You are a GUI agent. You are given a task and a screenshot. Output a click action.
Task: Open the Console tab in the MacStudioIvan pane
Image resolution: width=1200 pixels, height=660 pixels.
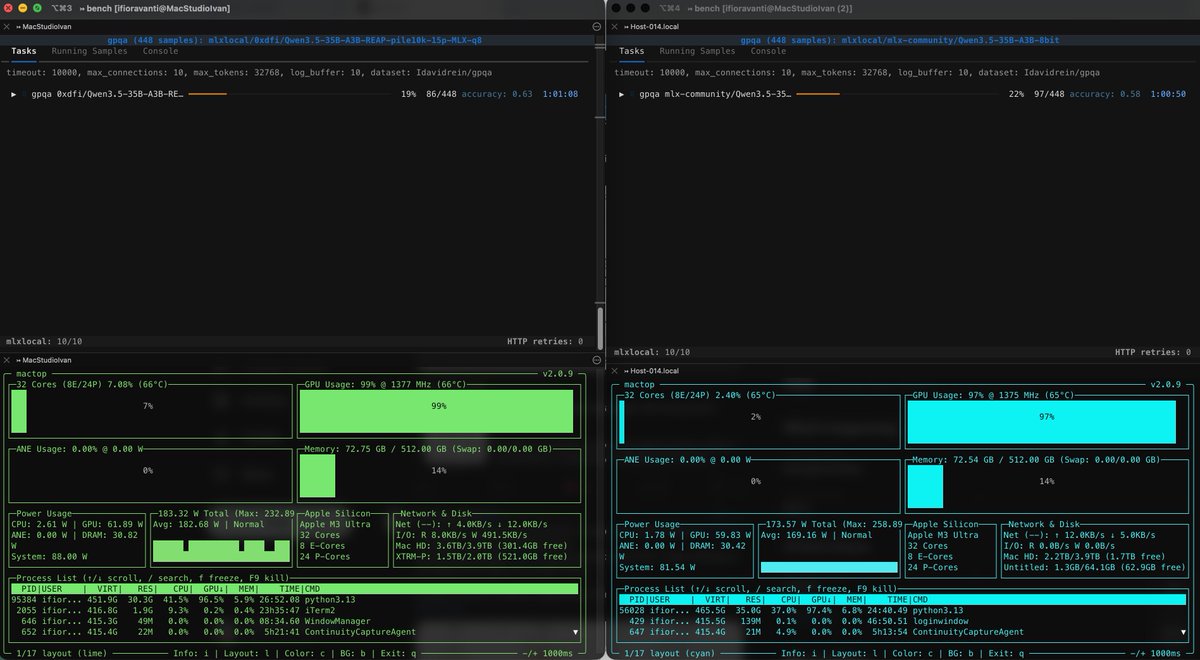(x=160, y=50)
